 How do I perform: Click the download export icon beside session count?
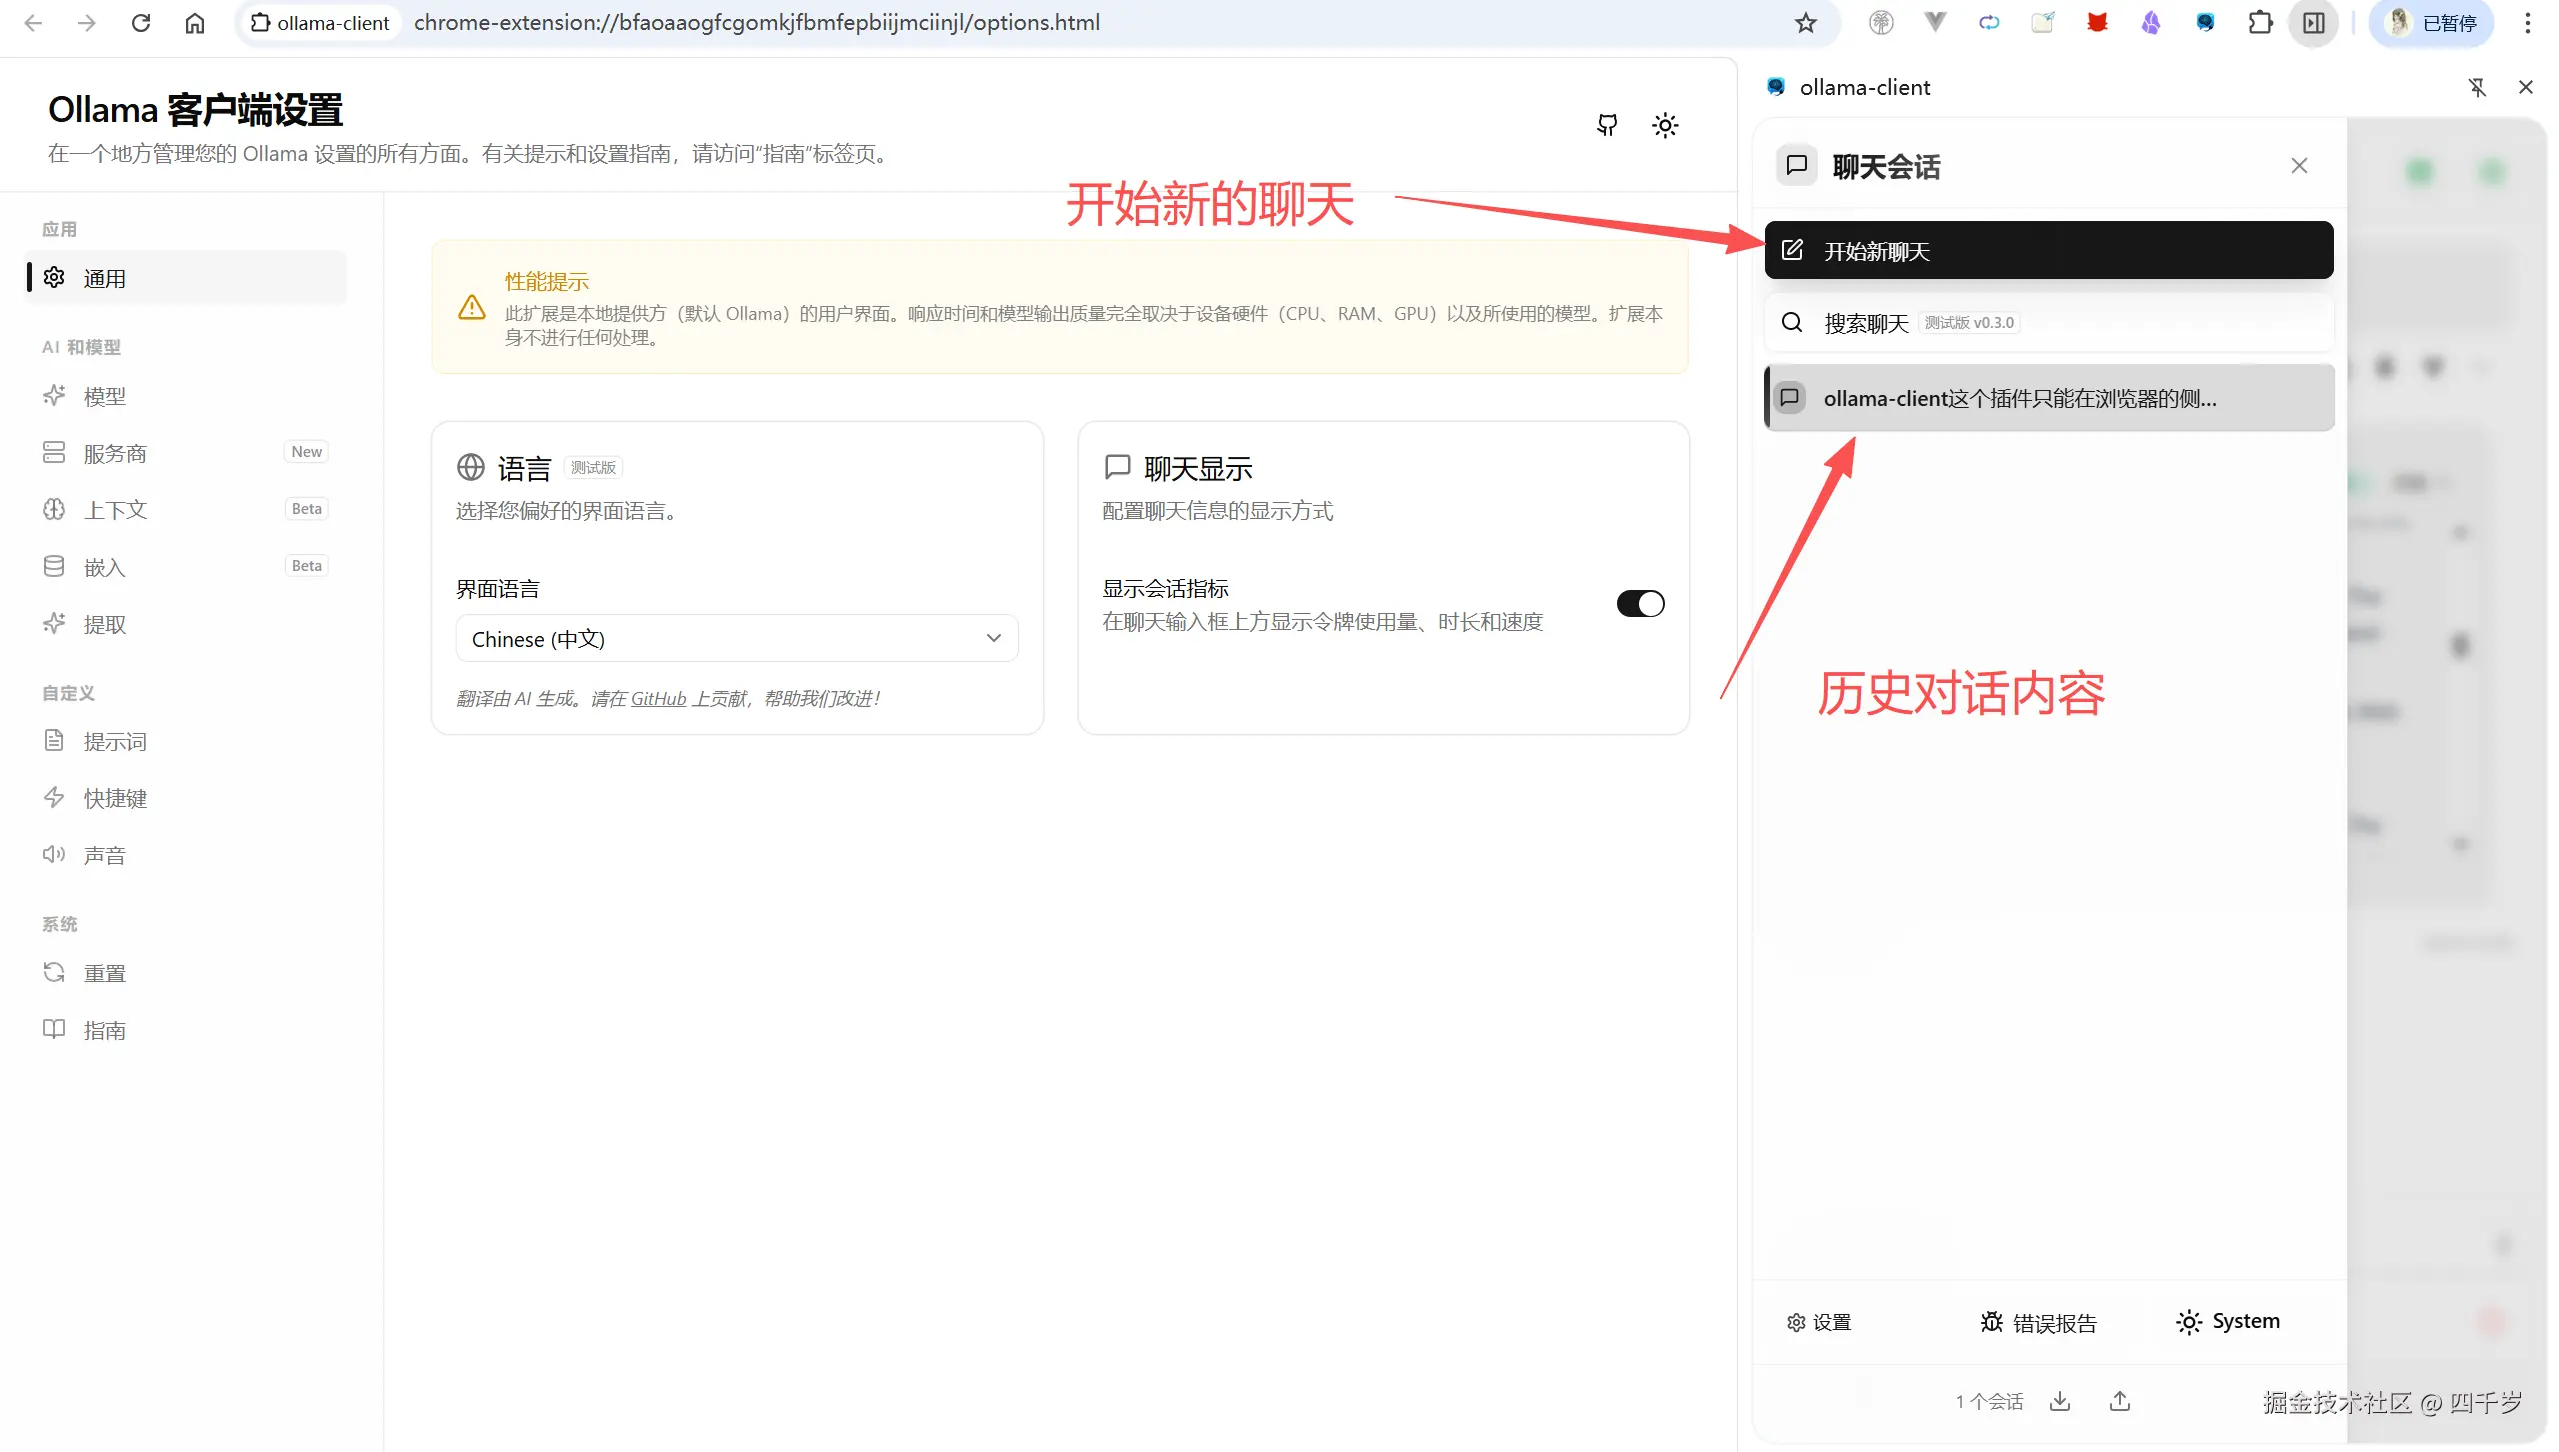[2060, 1401]
